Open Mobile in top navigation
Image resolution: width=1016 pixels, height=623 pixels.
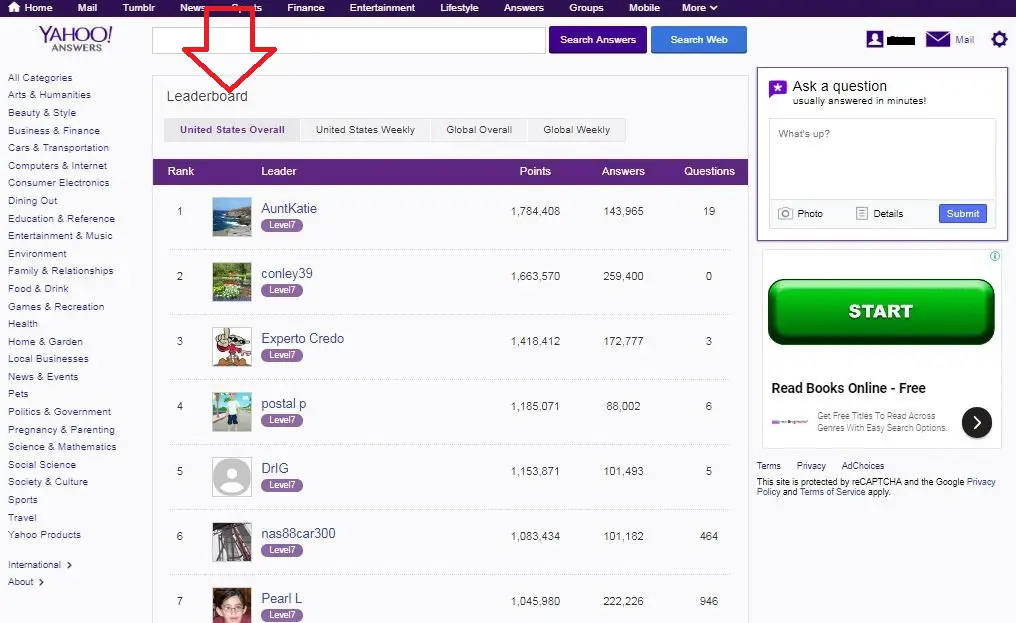coord(644,8)
